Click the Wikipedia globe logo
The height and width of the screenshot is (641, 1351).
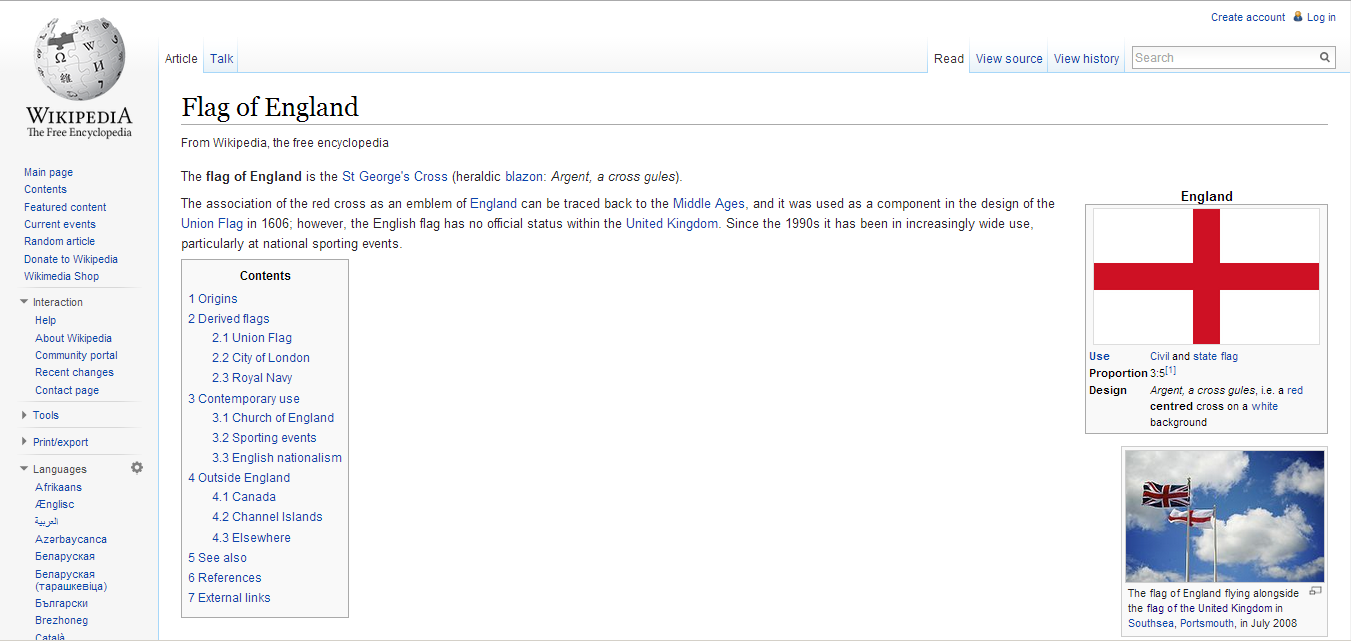point(79,60)
